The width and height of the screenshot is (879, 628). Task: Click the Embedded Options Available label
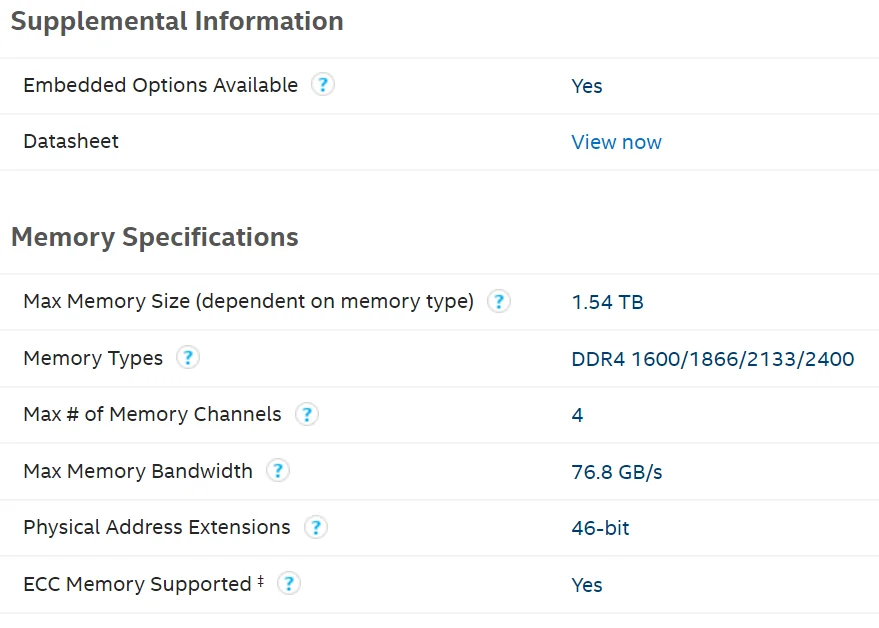coord(160,85)
